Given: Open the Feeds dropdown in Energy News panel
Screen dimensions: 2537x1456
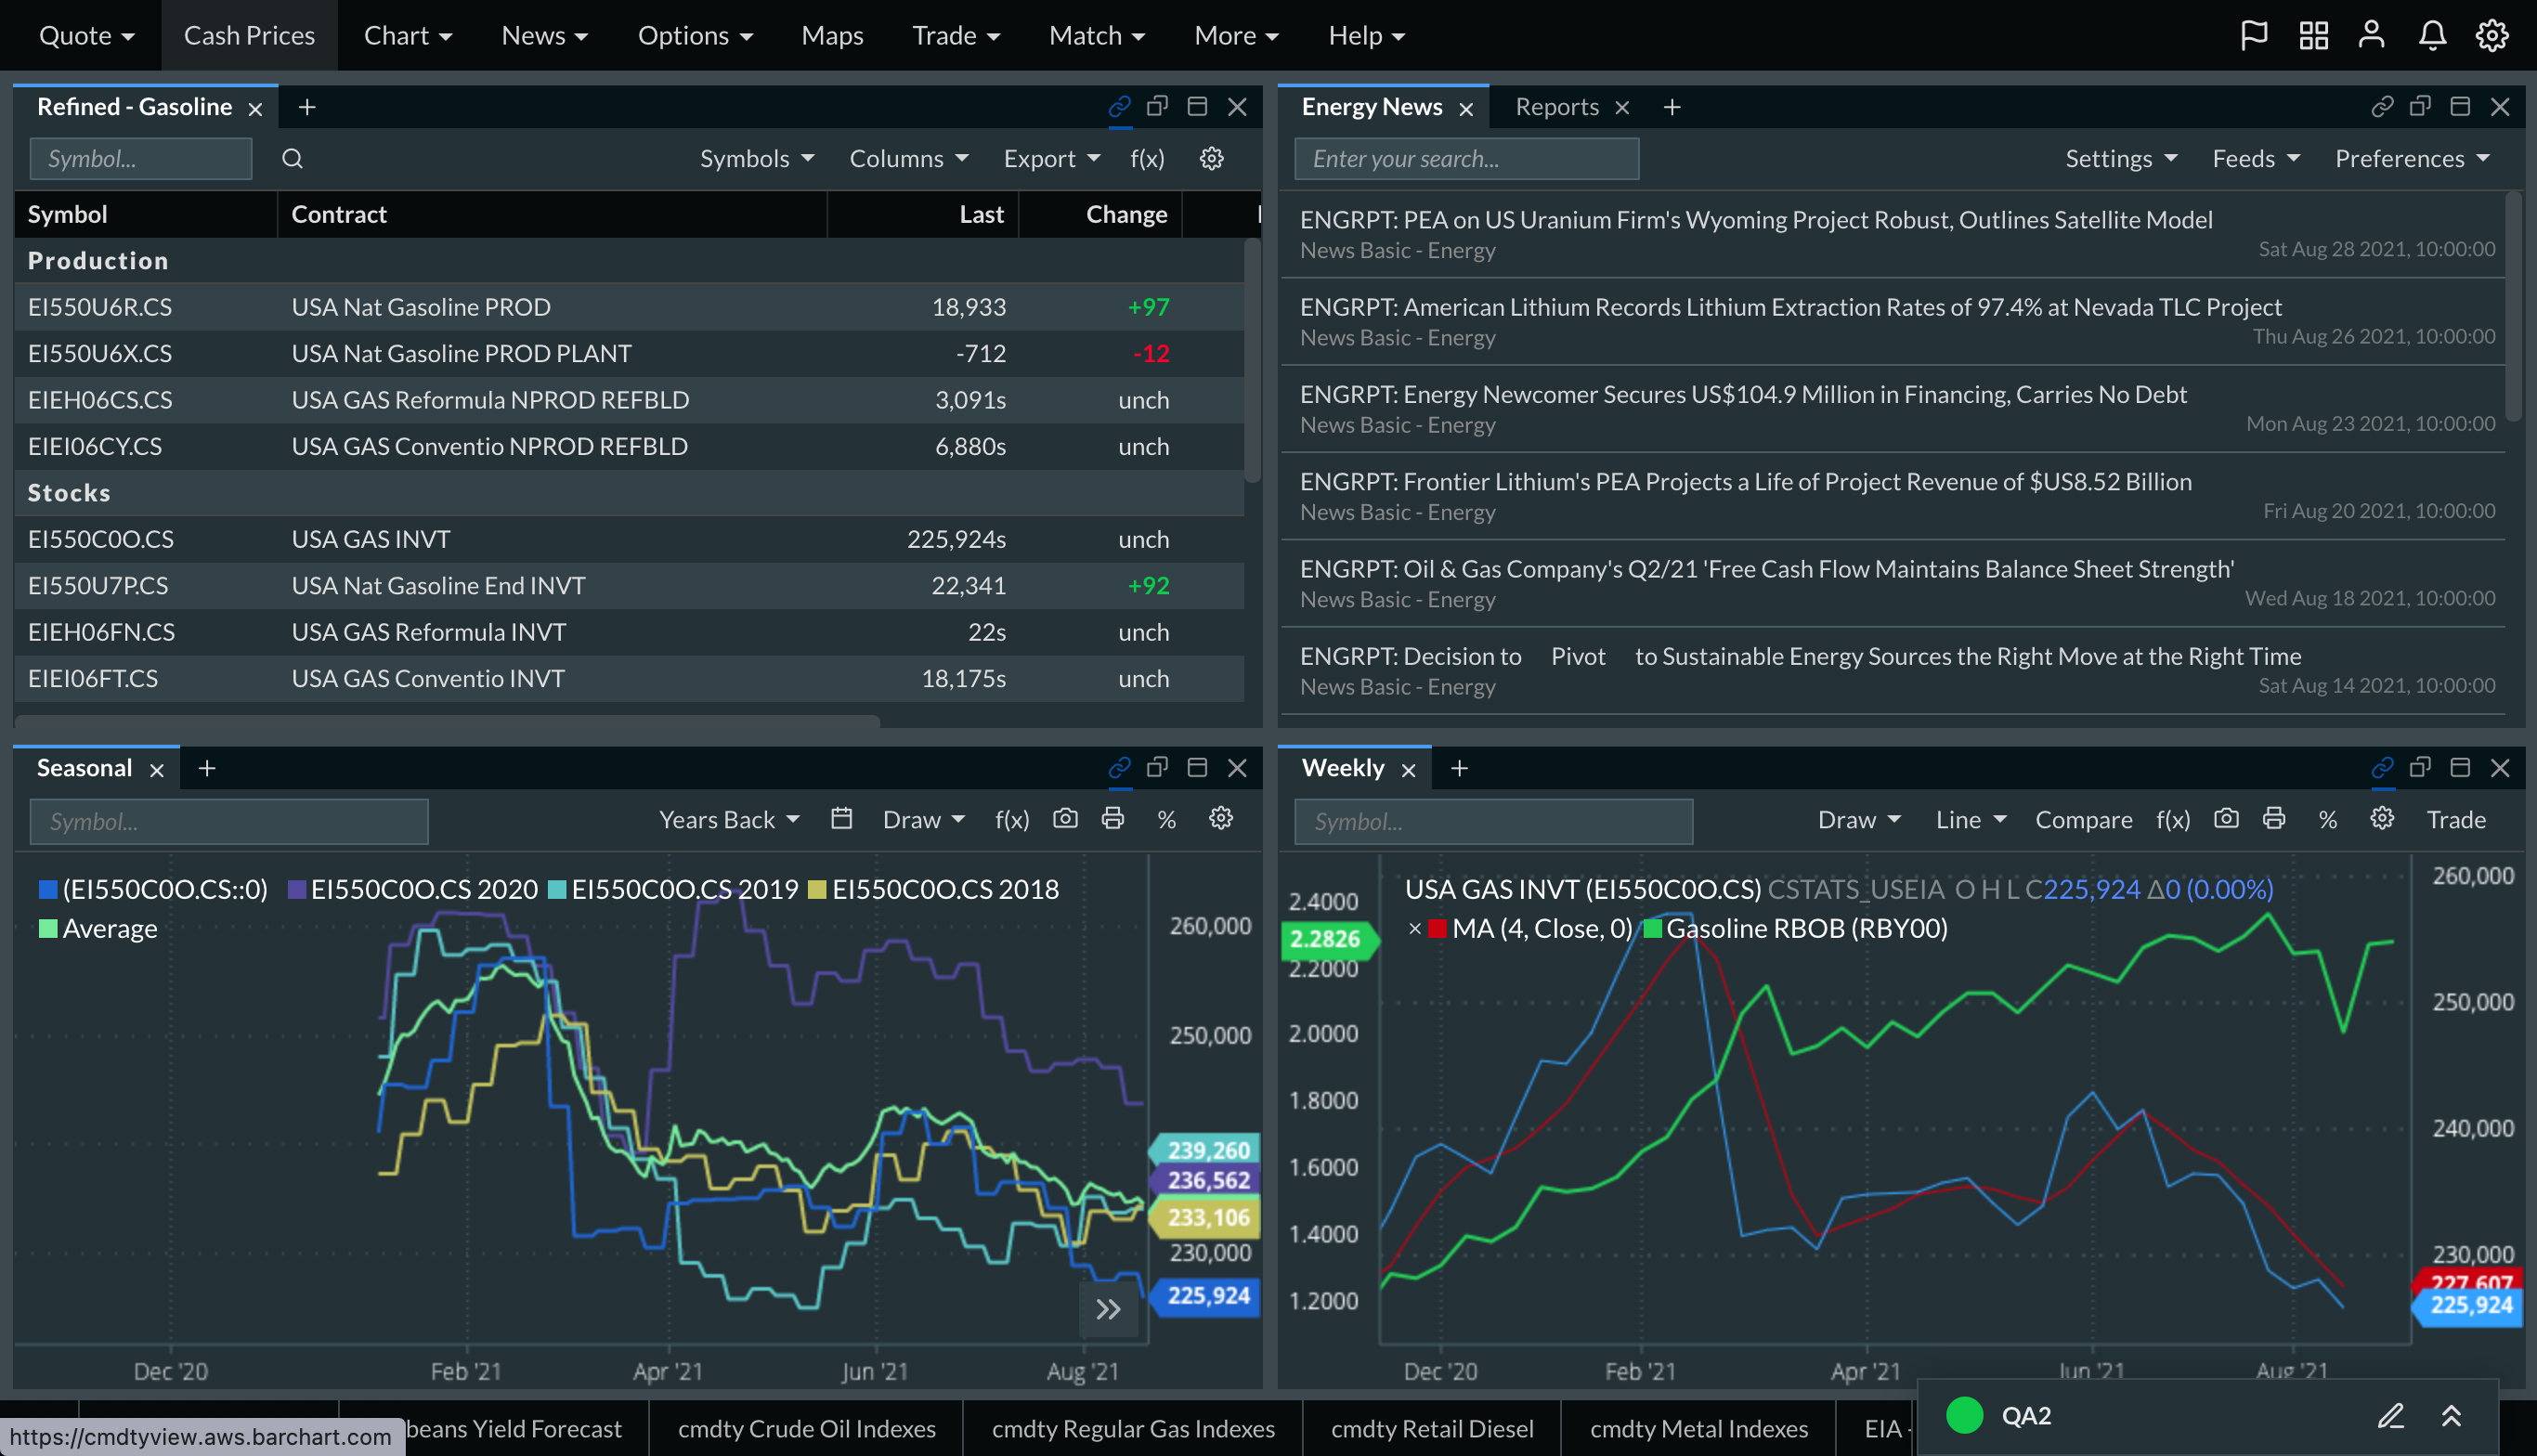Looking at the screenshot, I should (2251, 159).
